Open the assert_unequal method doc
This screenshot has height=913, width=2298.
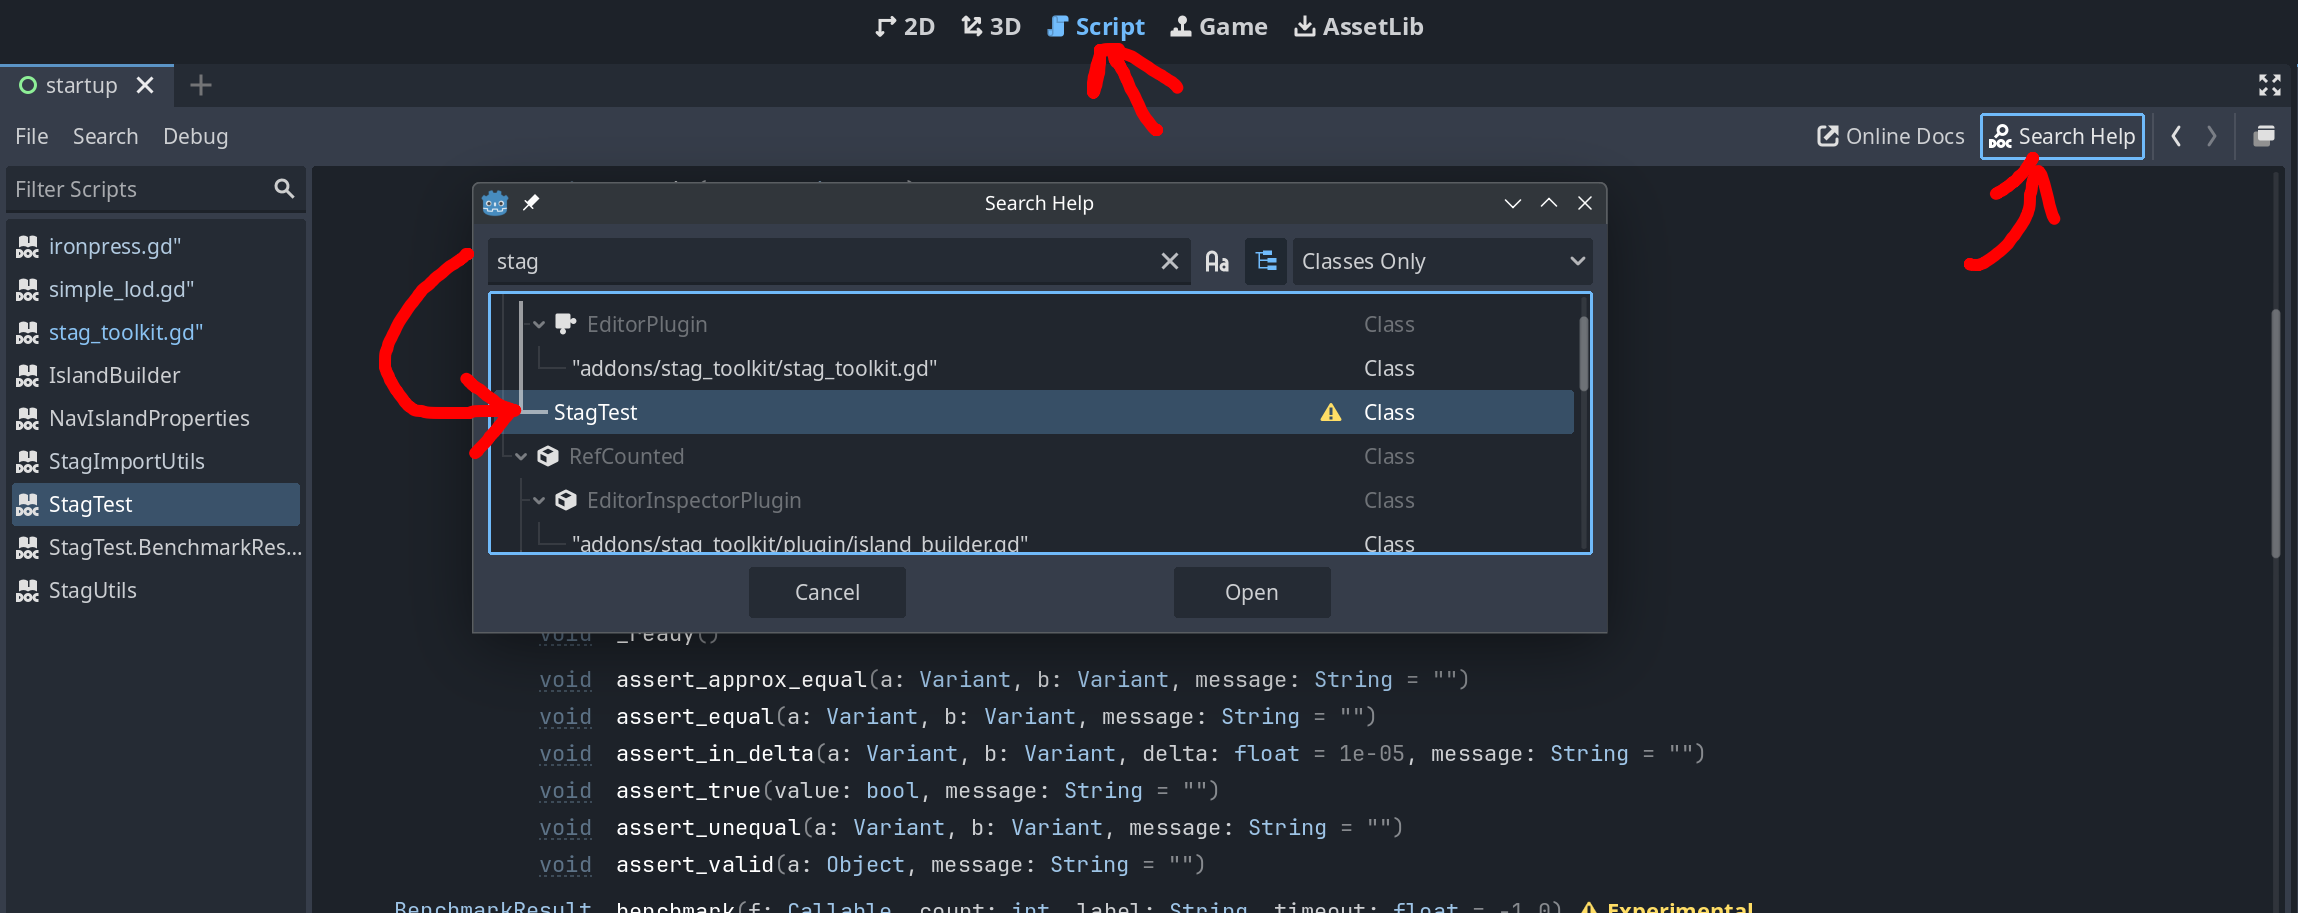[707, 828]
